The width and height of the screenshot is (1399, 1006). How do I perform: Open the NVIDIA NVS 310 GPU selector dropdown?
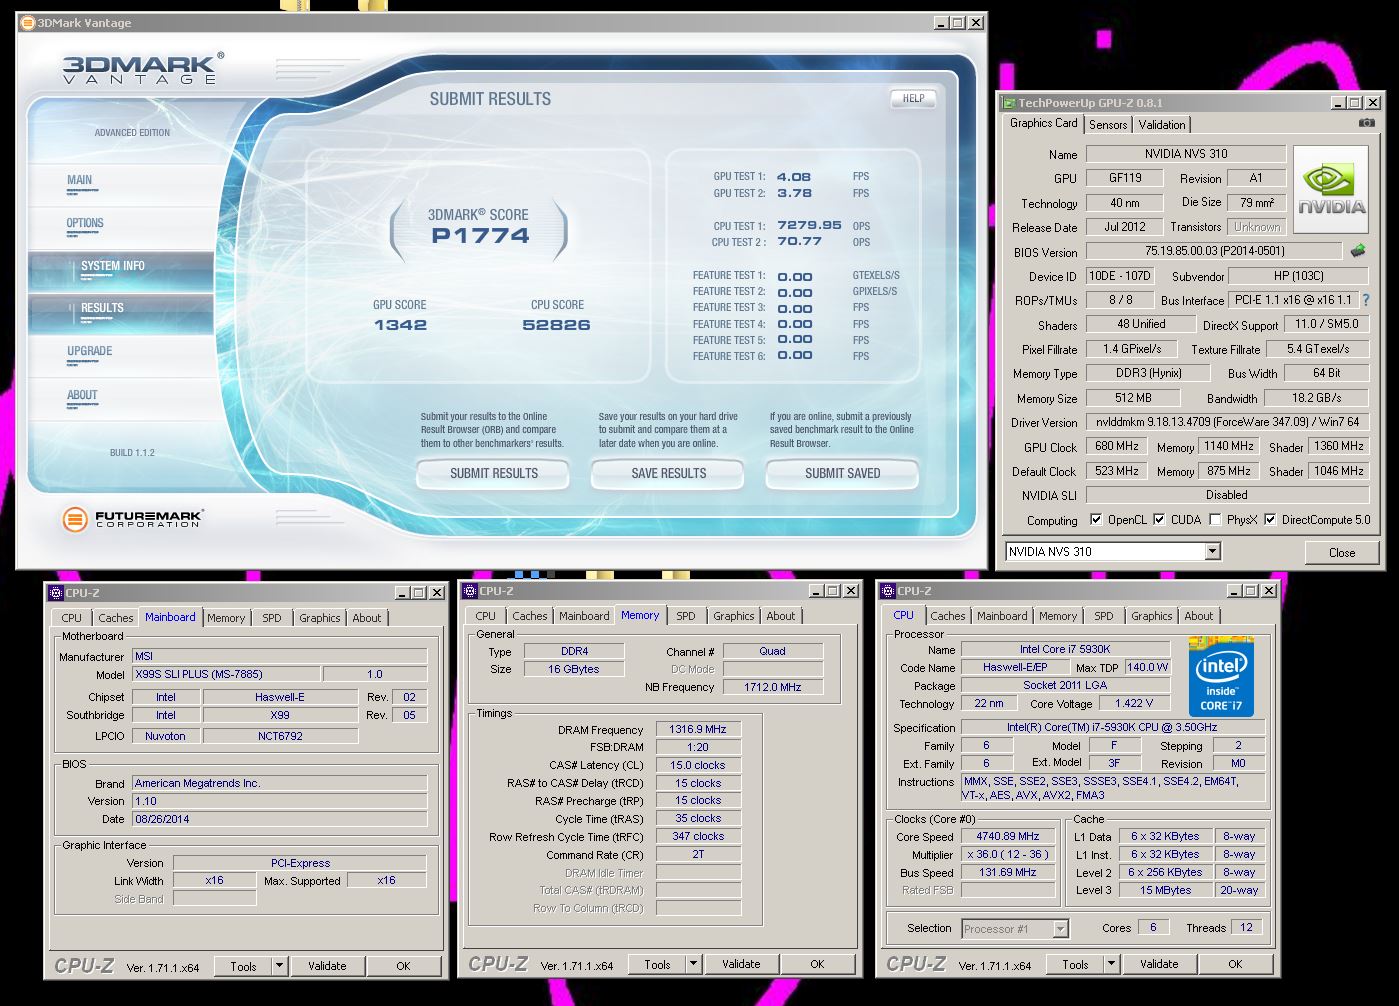pyautogui.click(x=1212, y=552)
